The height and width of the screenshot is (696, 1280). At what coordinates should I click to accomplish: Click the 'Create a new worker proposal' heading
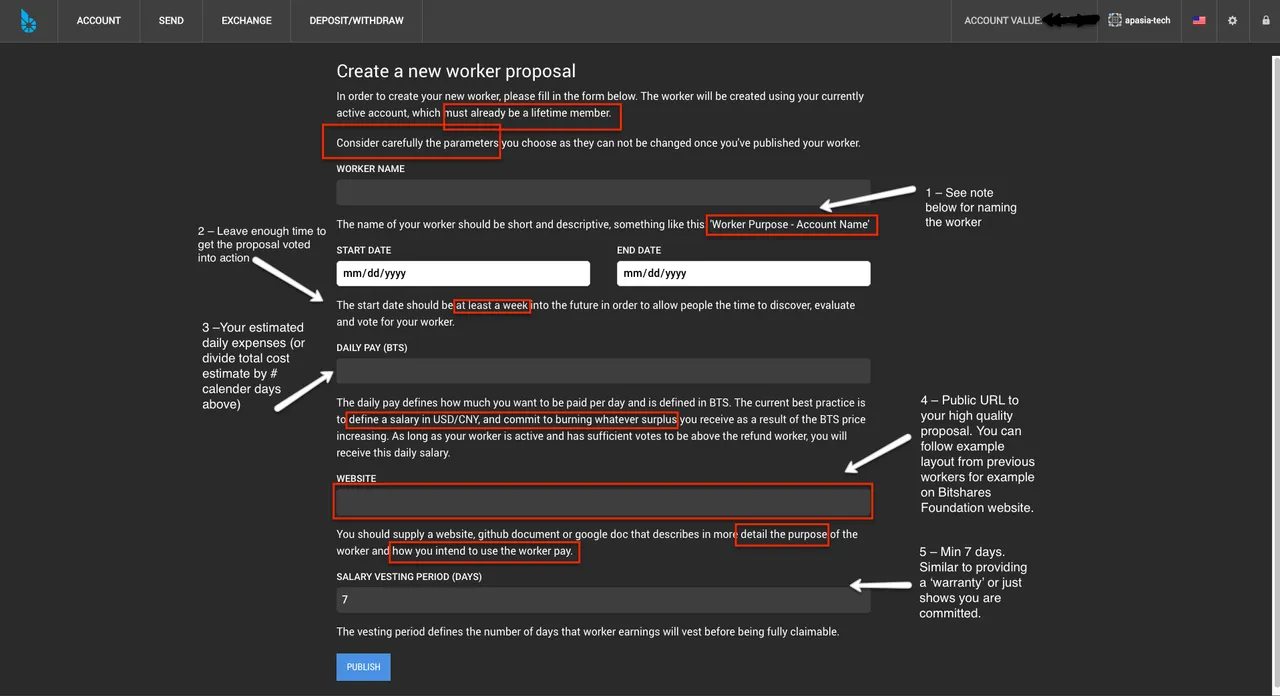click(456, 71)
